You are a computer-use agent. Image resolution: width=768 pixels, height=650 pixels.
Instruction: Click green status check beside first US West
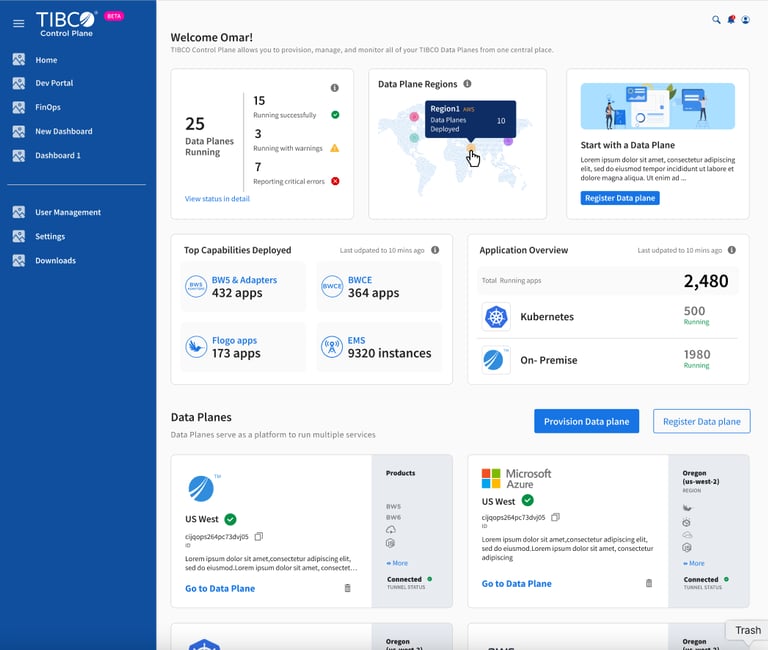pos(230,519)
